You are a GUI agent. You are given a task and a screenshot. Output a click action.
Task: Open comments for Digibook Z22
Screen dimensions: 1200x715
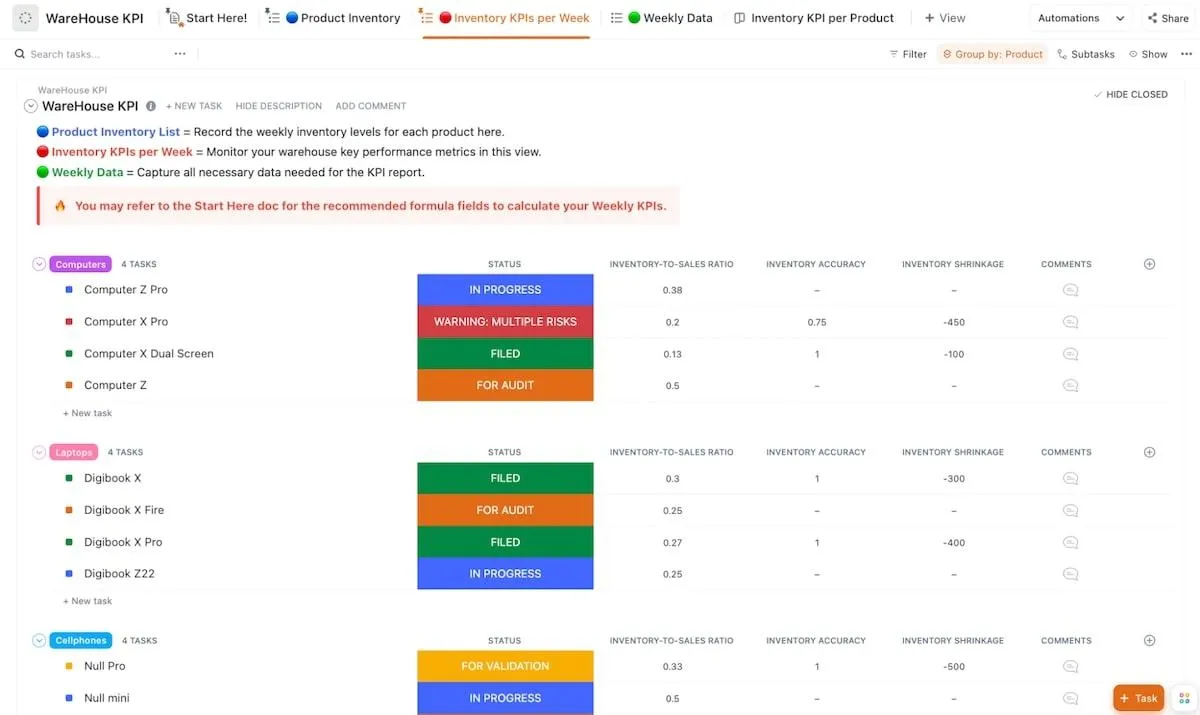pos(1070,574)
